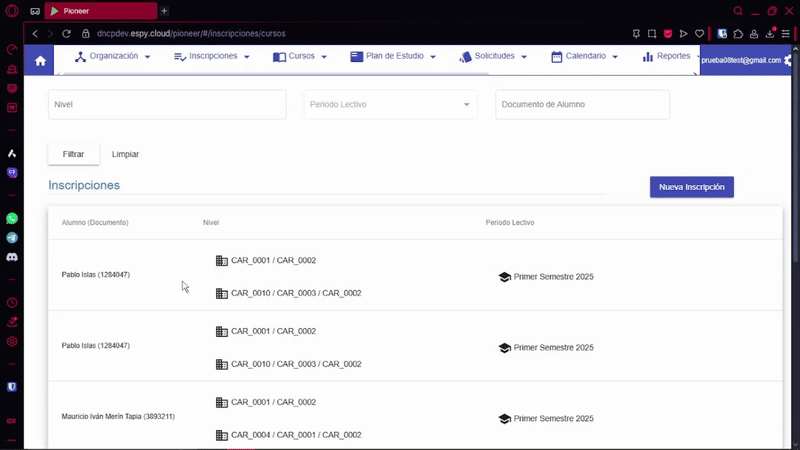Click Limpiar to clear filters

point(125,154)
